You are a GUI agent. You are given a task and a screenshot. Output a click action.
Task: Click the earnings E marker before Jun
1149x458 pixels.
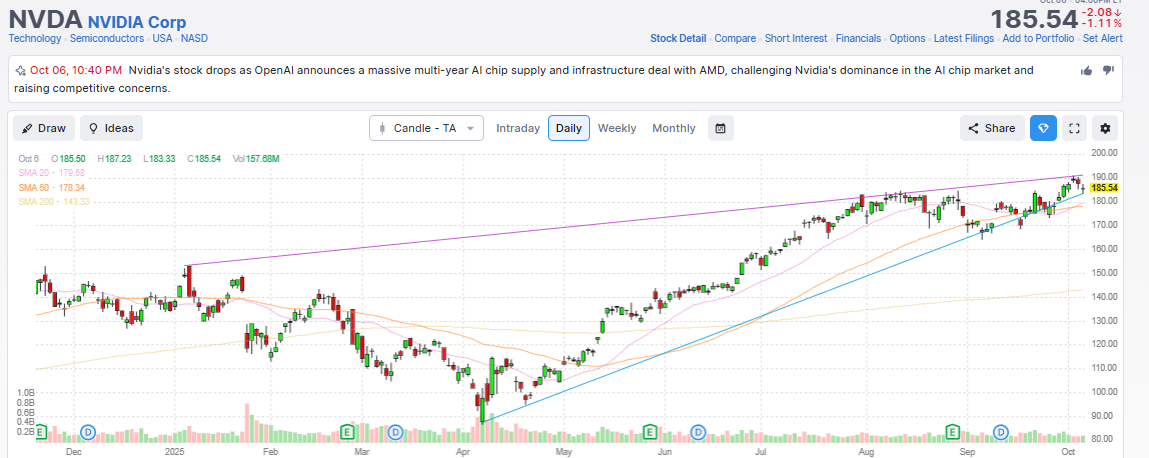pos(649,432)
